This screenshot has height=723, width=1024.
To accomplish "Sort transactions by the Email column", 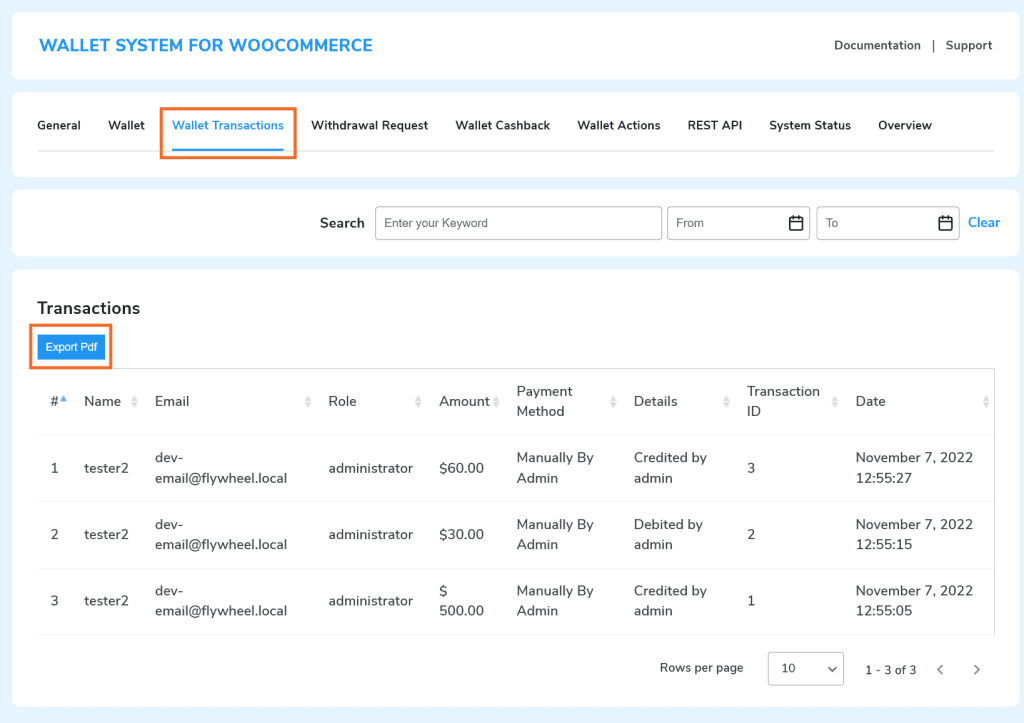I will [x=307, y=401].
